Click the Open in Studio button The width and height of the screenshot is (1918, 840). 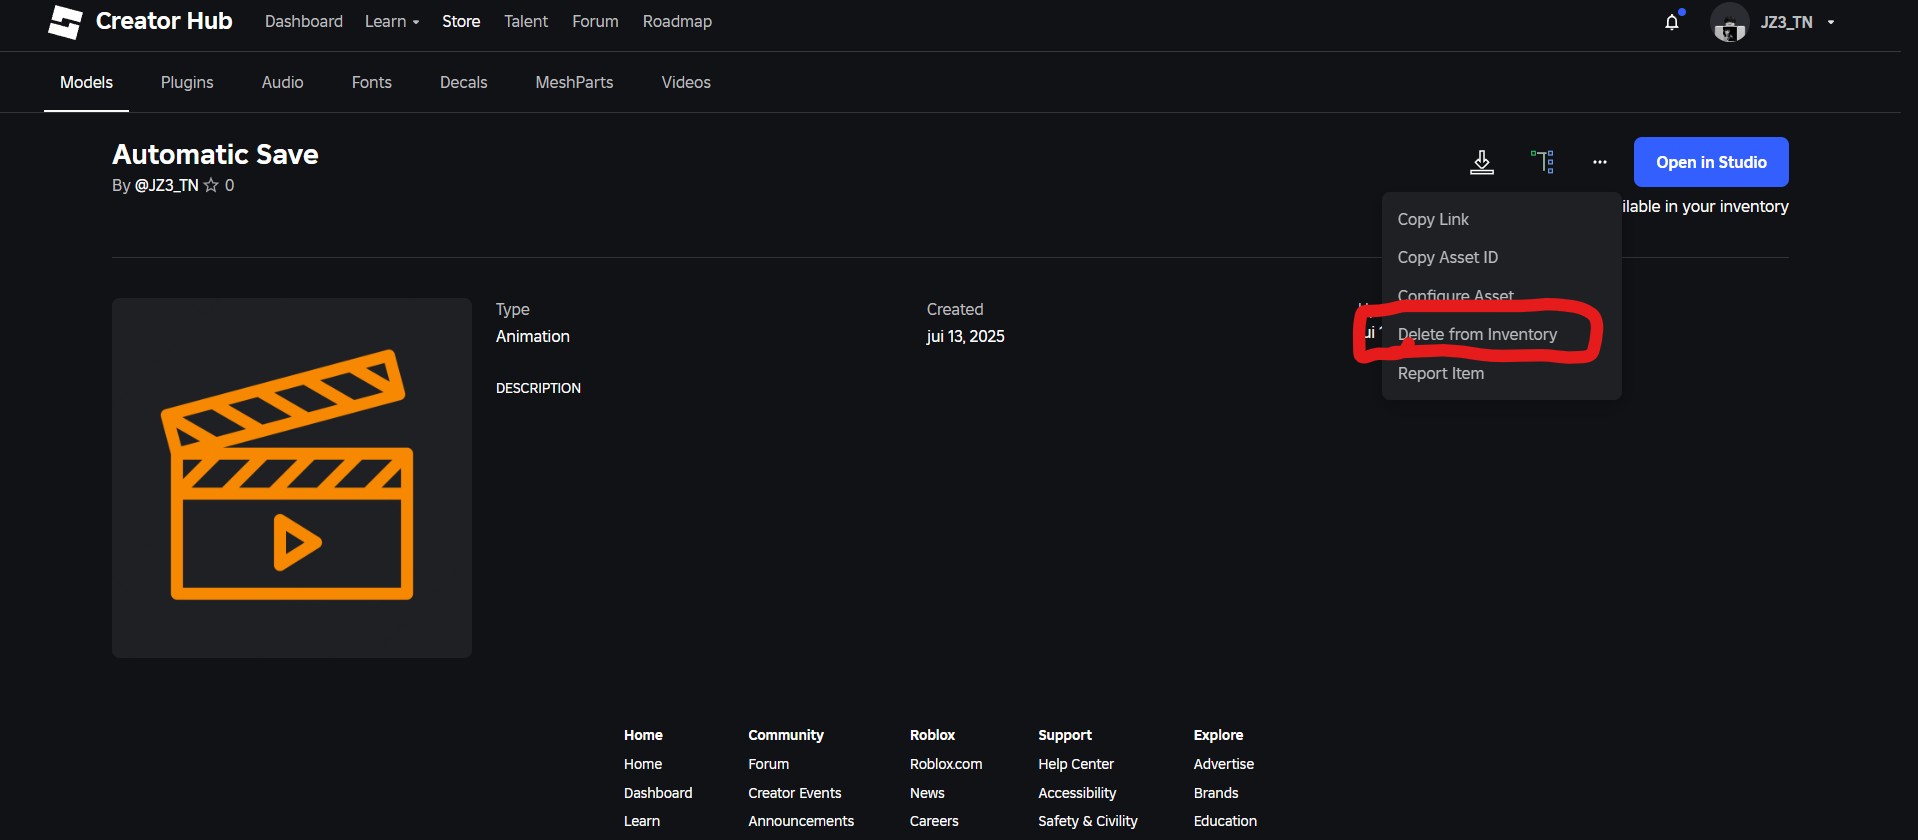click(x=1711, y=162)
